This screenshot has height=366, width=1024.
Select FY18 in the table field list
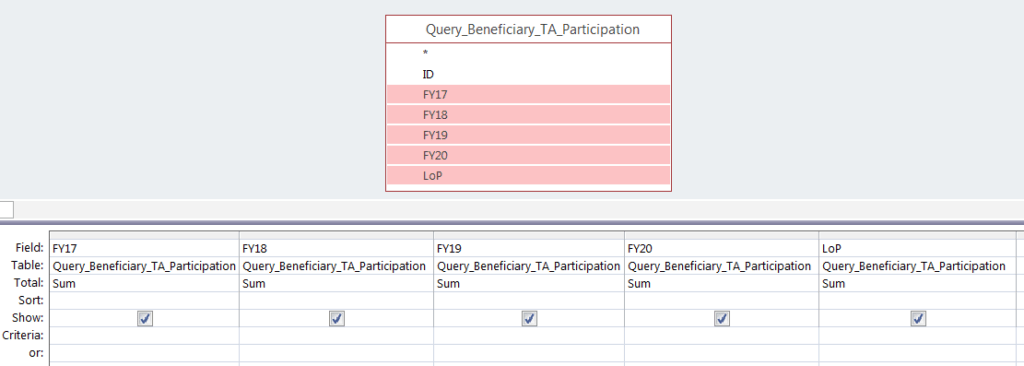(528, 115)
